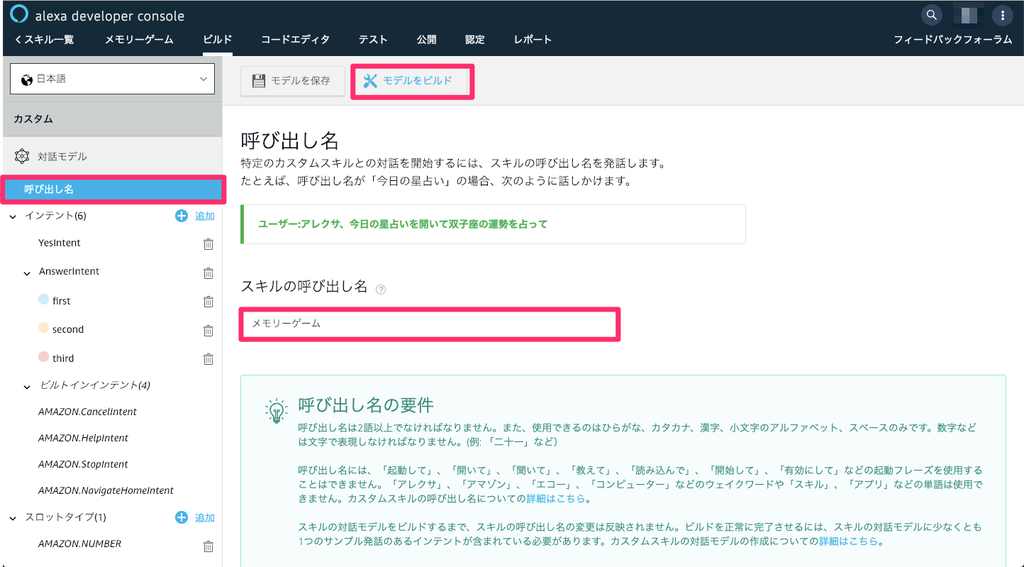Open the 認定 tab
Image resolution: width=1024 pixels, height=567 pixels.
[475, 40]
